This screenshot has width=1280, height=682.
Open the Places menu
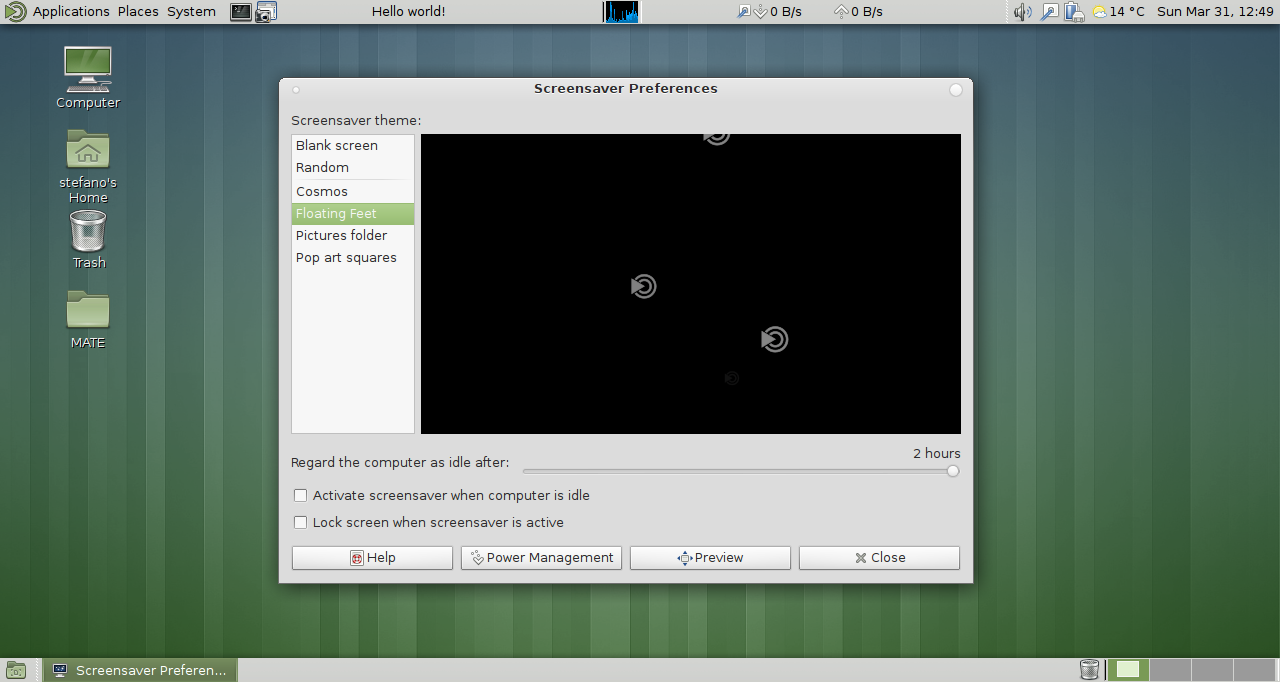tap(138, 11)
